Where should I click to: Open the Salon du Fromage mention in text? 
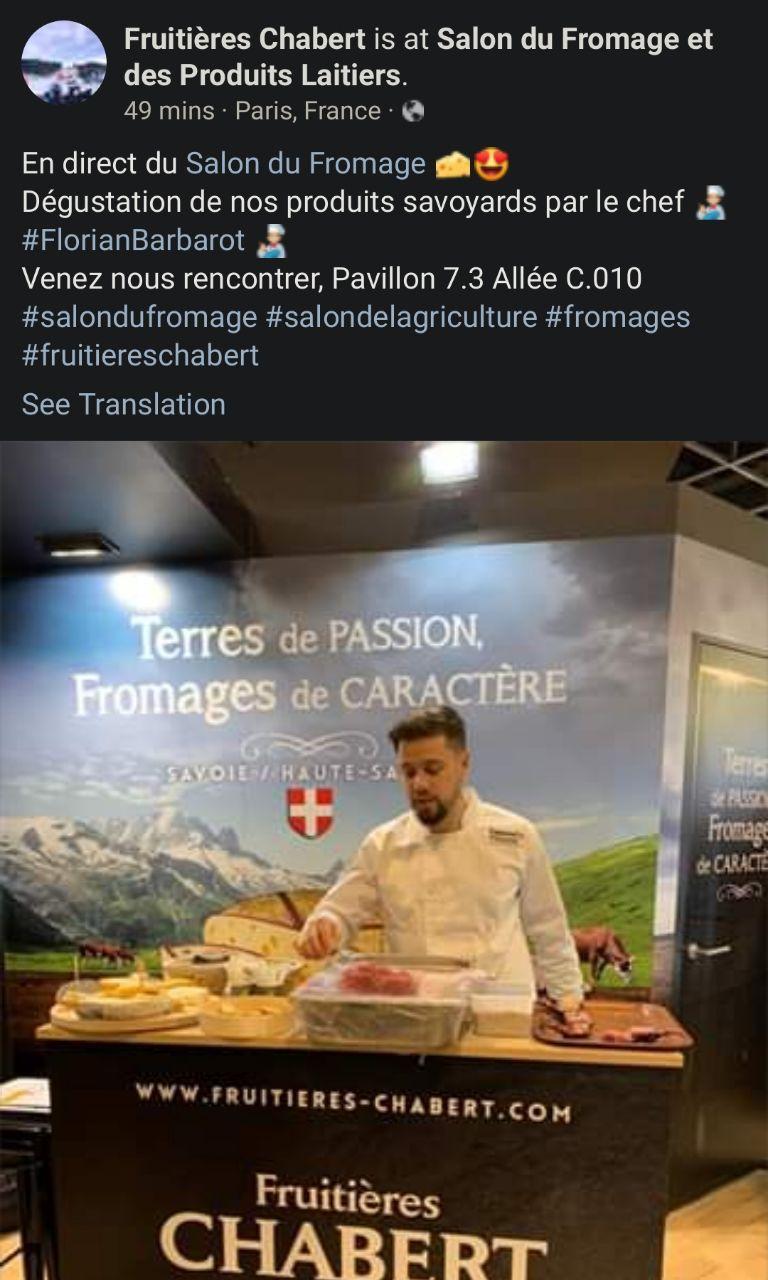(x=306, y=164)
